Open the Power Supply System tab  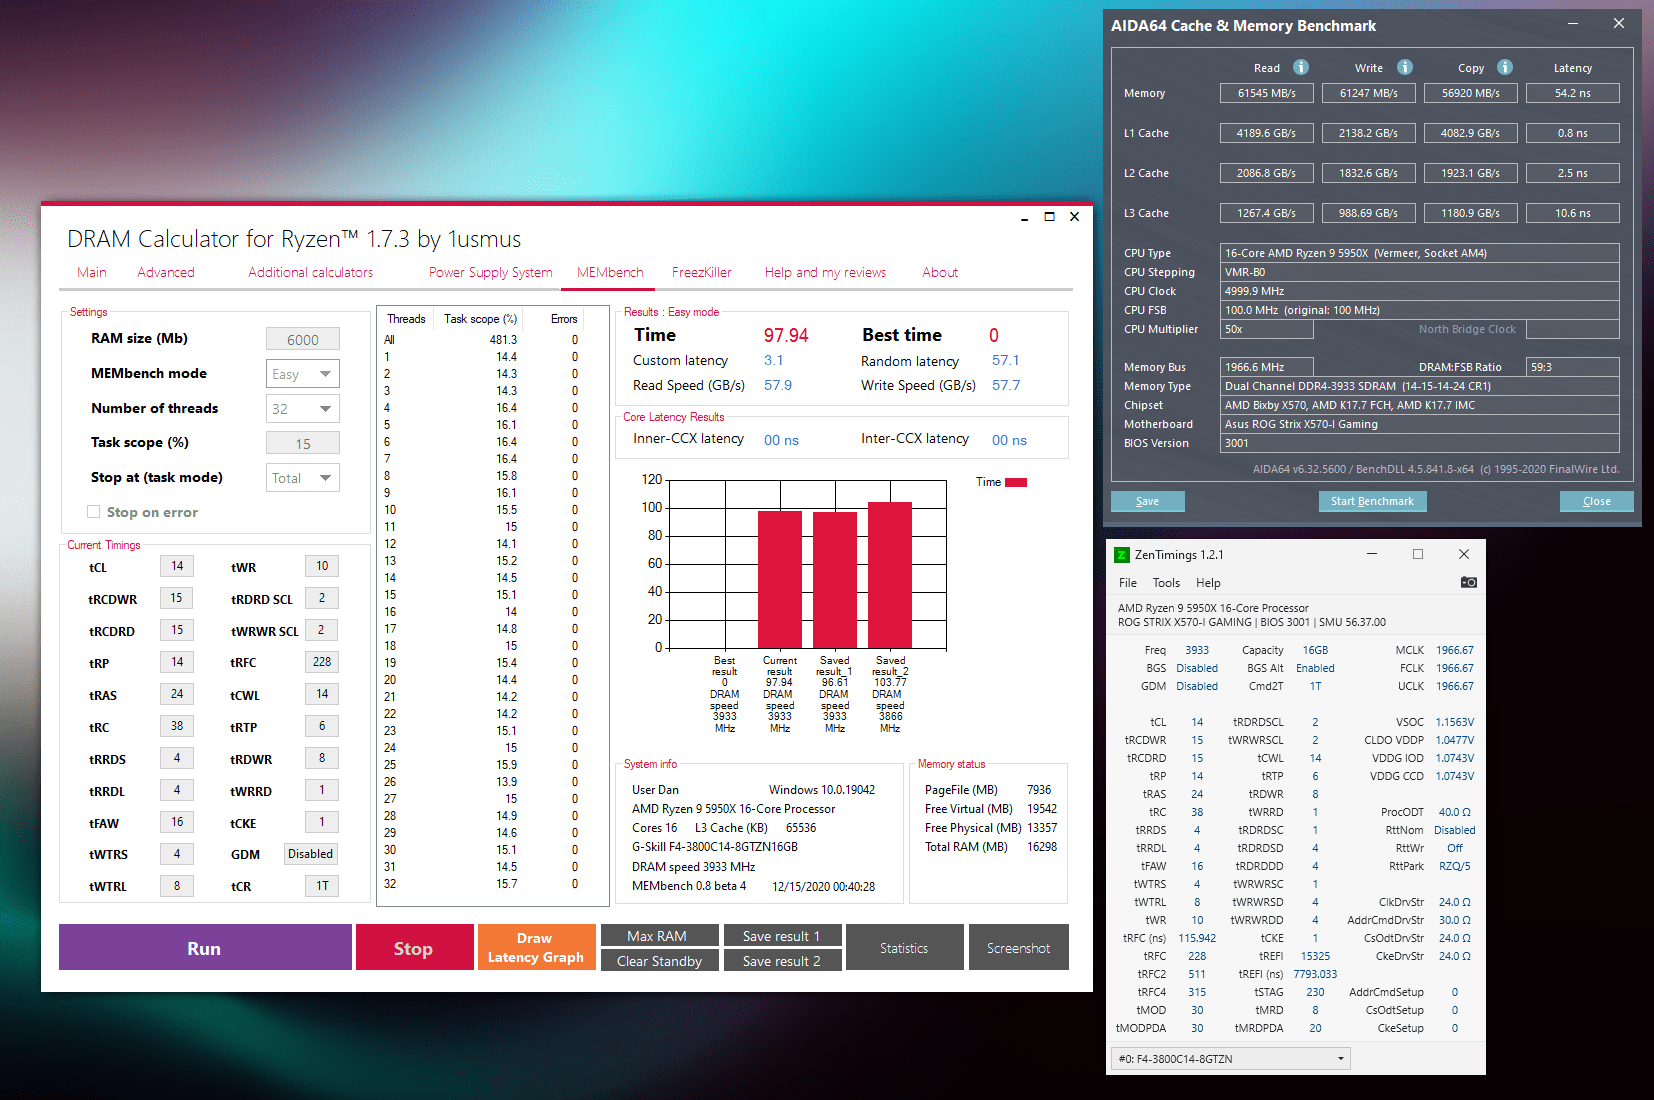pos(490,272)
